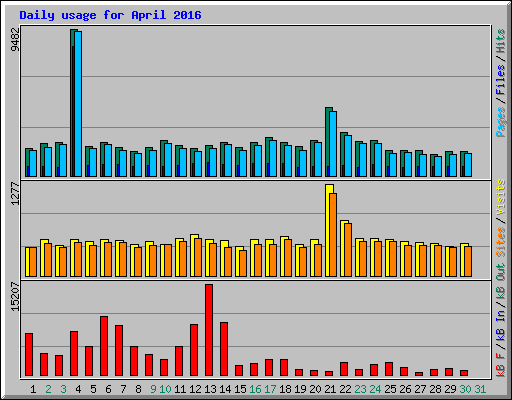Click day 24 on the x-axis
The height and width of the screenshot is (400, 512).
point(375,389)
